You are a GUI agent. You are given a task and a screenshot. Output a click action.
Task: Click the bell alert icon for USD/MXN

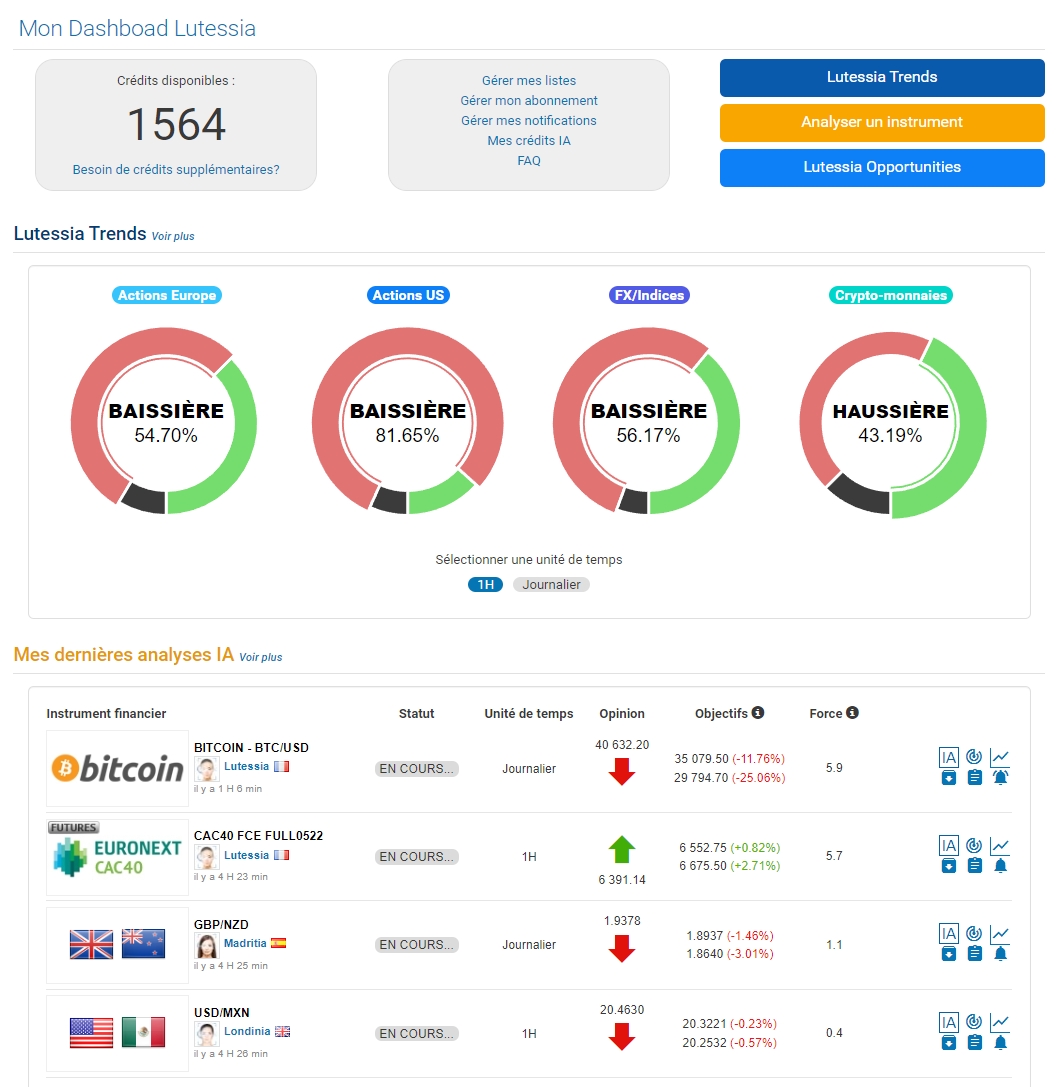click(1000, 1043)
